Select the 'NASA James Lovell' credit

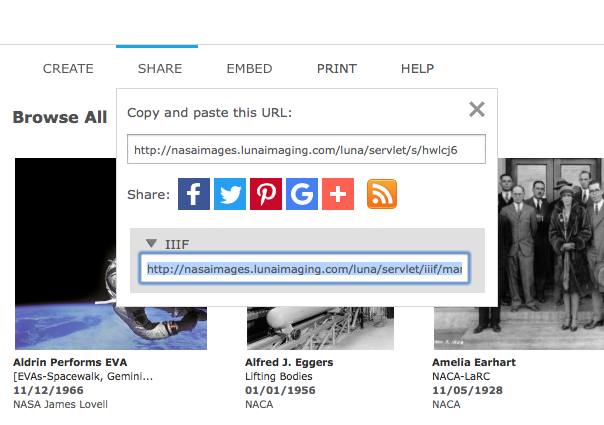[60, 404]
